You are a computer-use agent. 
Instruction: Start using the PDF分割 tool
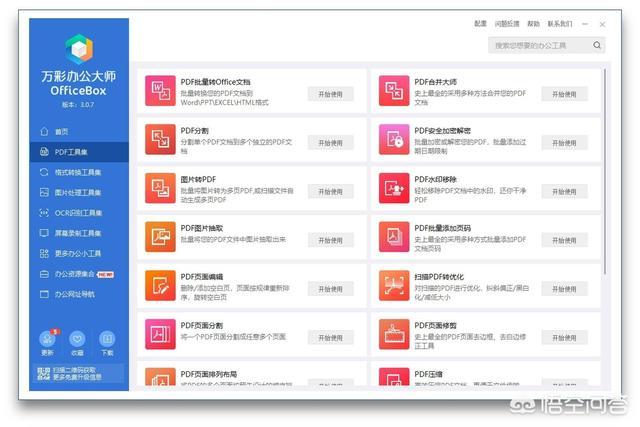click(331, 143)
